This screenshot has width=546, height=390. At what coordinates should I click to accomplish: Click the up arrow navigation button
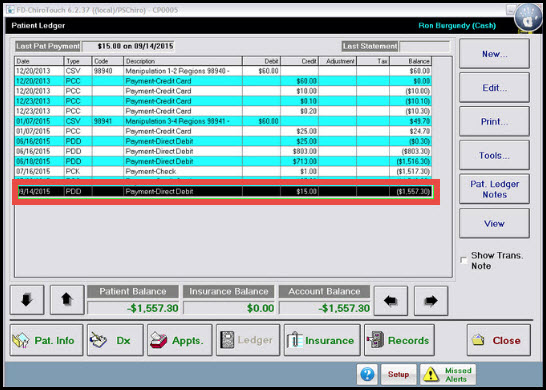pyautogui.click(x=67, y=300)
